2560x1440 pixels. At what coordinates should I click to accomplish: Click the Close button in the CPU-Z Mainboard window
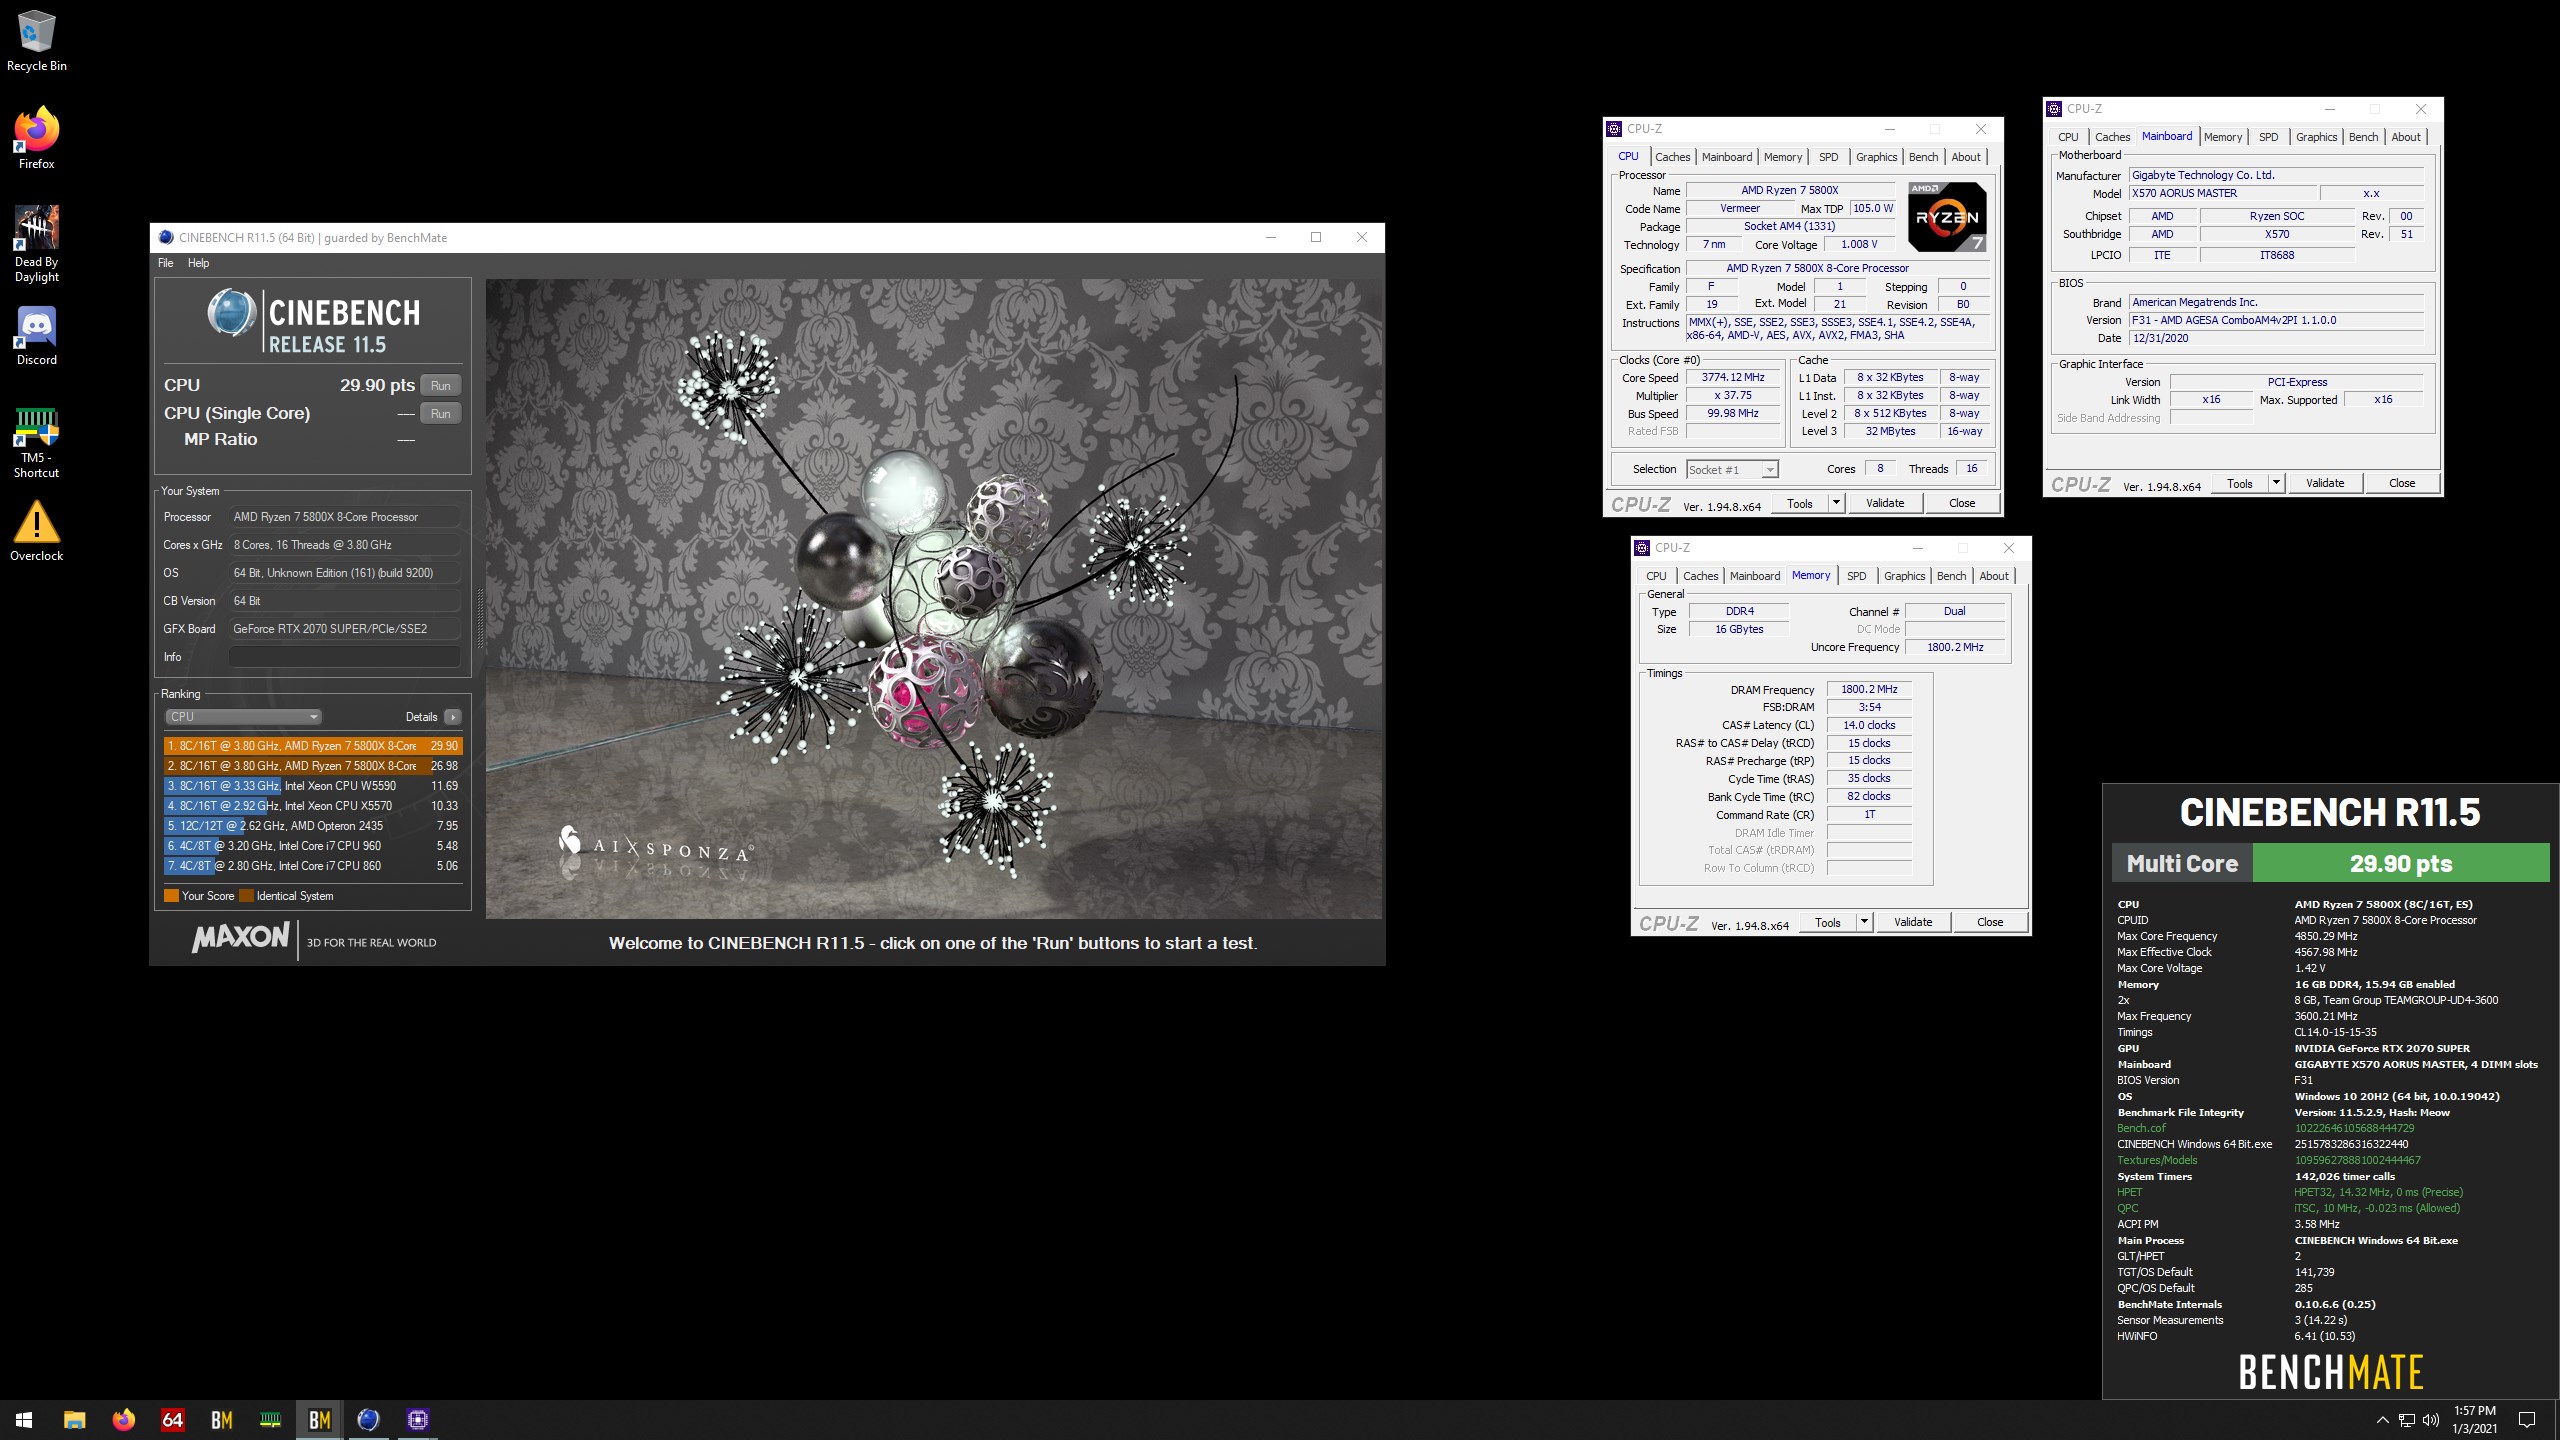[x=2402, y=484]
